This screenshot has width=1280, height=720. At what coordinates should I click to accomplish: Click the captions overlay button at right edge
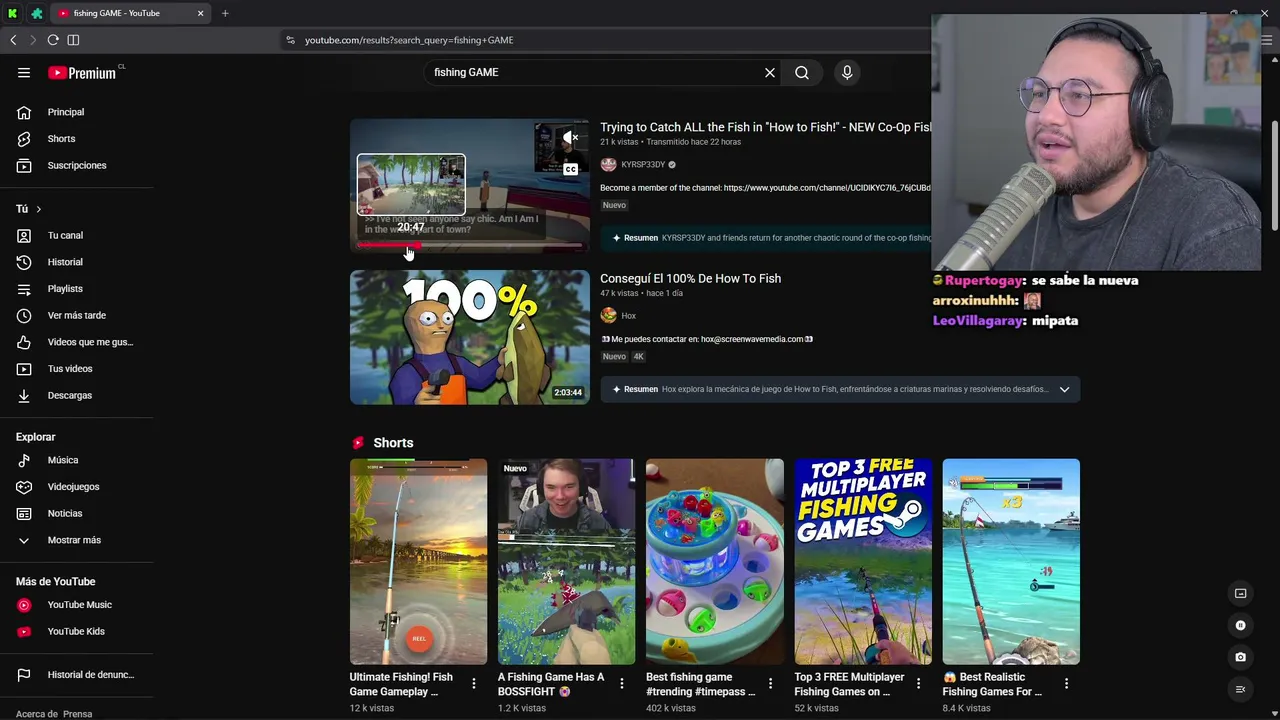(x=1241, y=594)
